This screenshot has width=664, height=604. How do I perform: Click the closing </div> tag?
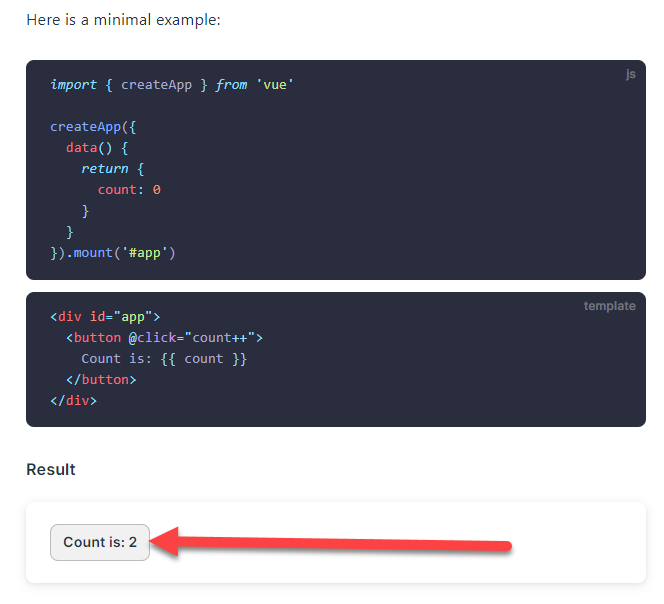click(73, 401)
